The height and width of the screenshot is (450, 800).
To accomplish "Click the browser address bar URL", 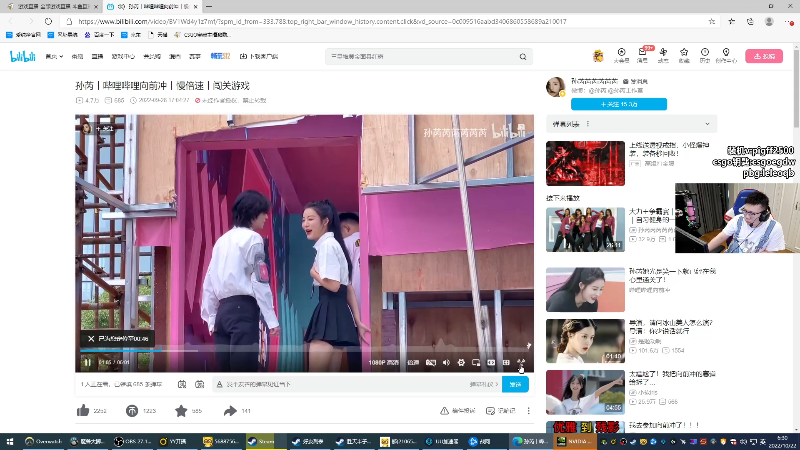I will 322,21.
